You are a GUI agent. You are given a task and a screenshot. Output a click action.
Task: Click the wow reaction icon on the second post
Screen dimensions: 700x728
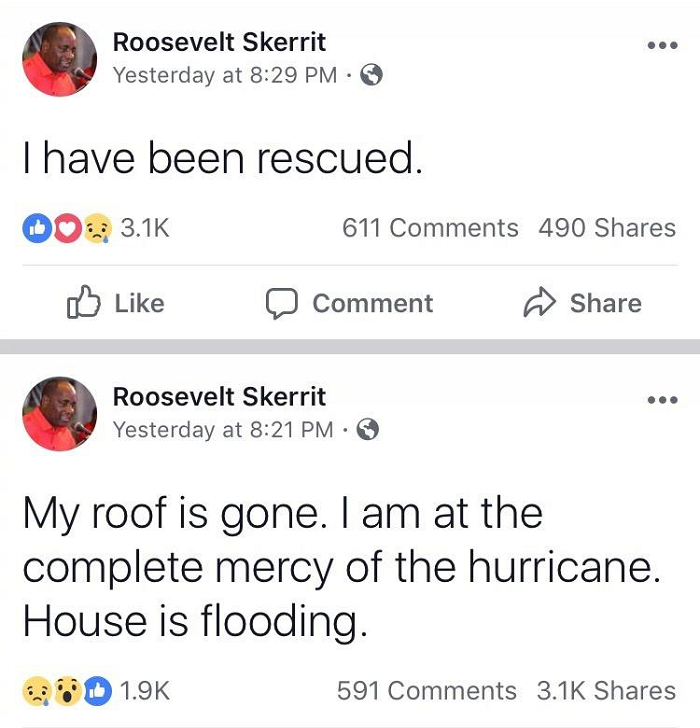pos(64,690)
